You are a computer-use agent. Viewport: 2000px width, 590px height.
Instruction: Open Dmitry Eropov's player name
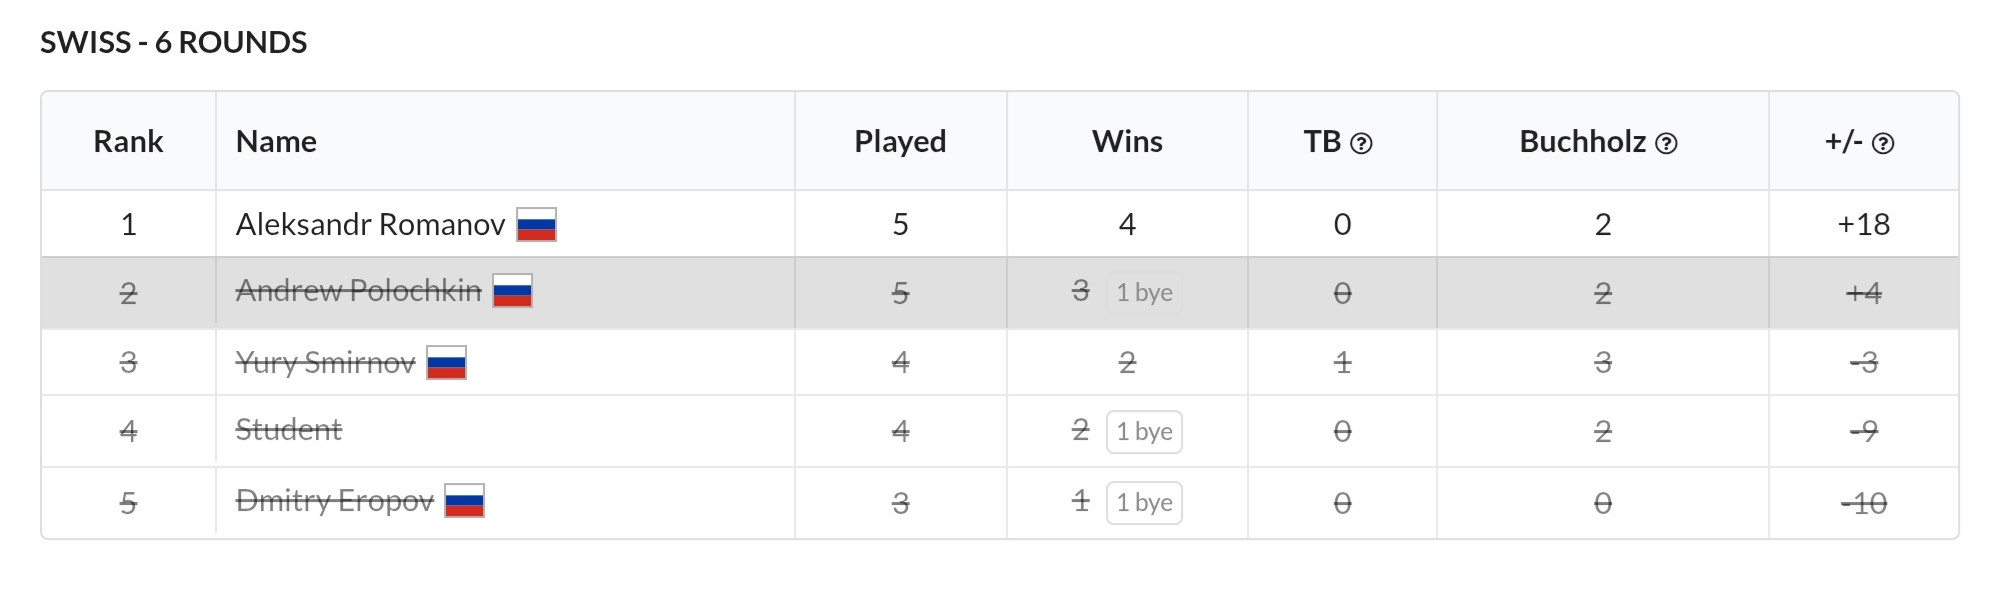point(334,501)
